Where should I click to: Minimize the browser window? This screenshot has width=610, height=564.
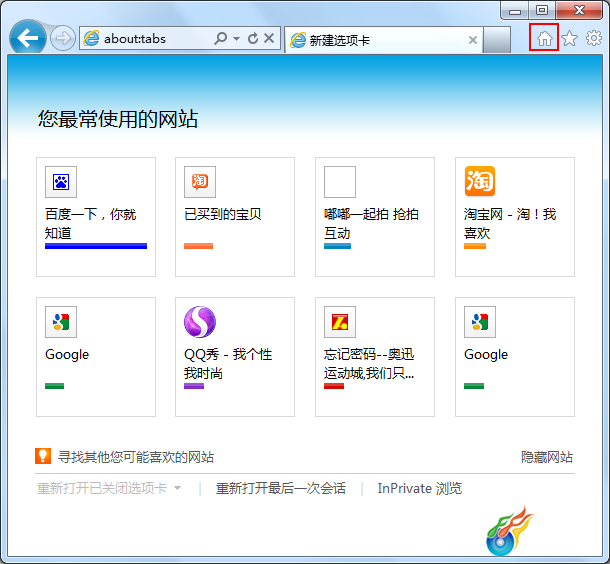click(x=515, y=11)
